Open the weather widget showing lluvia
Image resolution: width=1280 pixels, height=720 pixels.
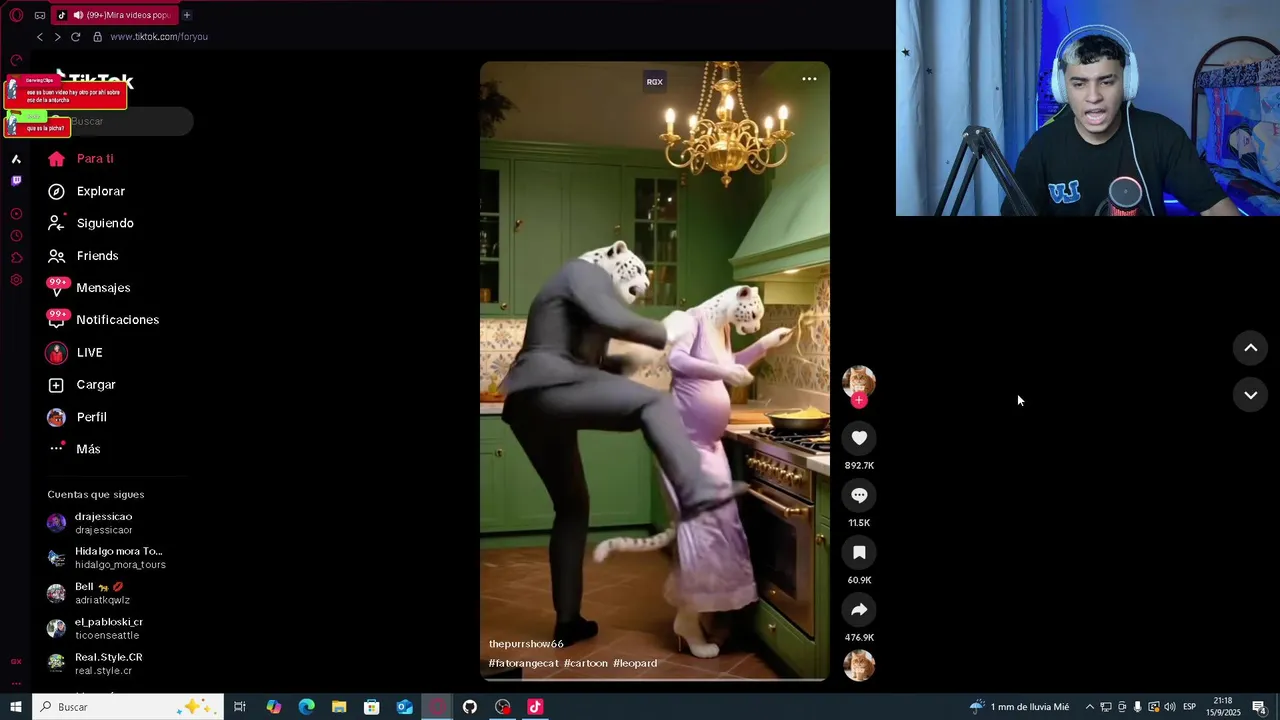pos(1019,707)
